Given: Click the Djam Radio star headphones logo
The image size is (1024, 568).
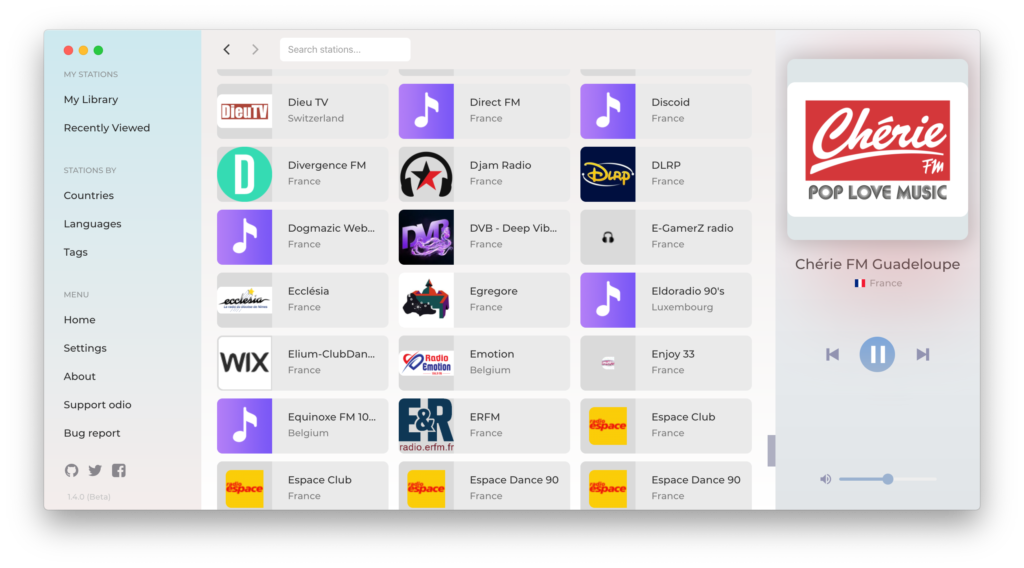Looking at the screenshot, I should (x=426, y=174).
